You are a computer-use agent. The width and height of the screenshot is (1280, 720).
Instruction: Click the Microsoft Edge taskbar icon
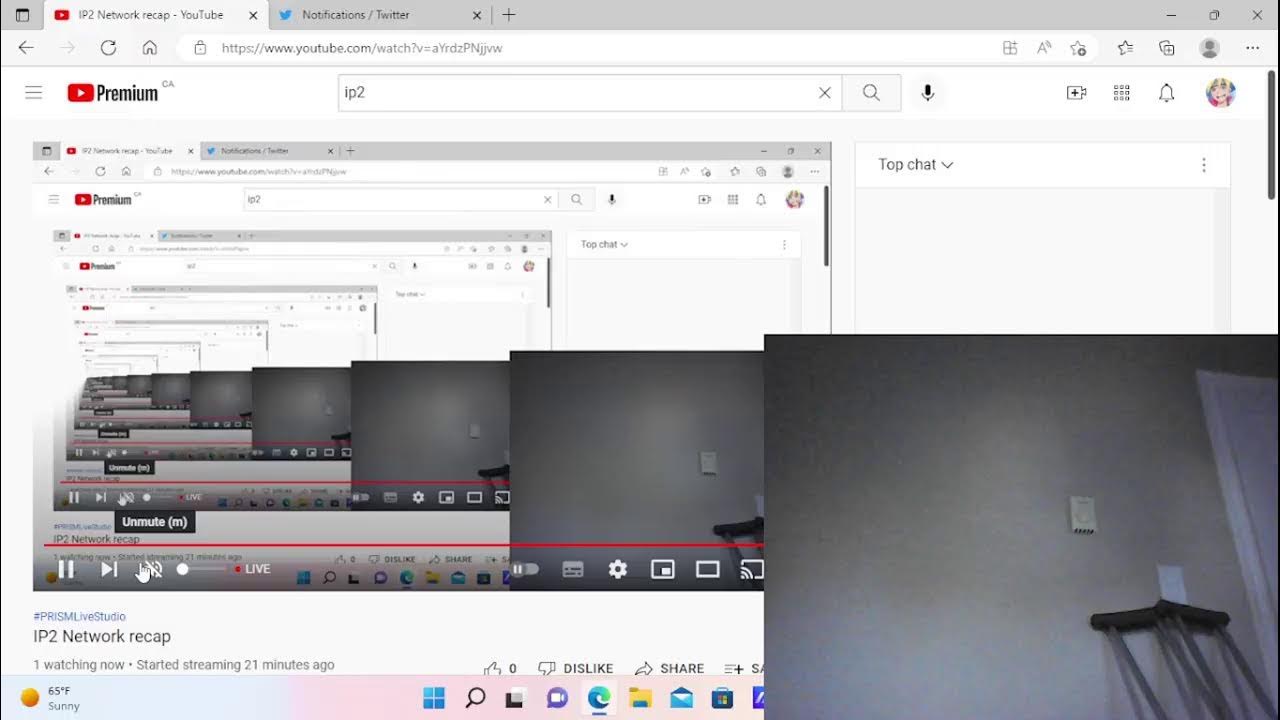(599, 698)
